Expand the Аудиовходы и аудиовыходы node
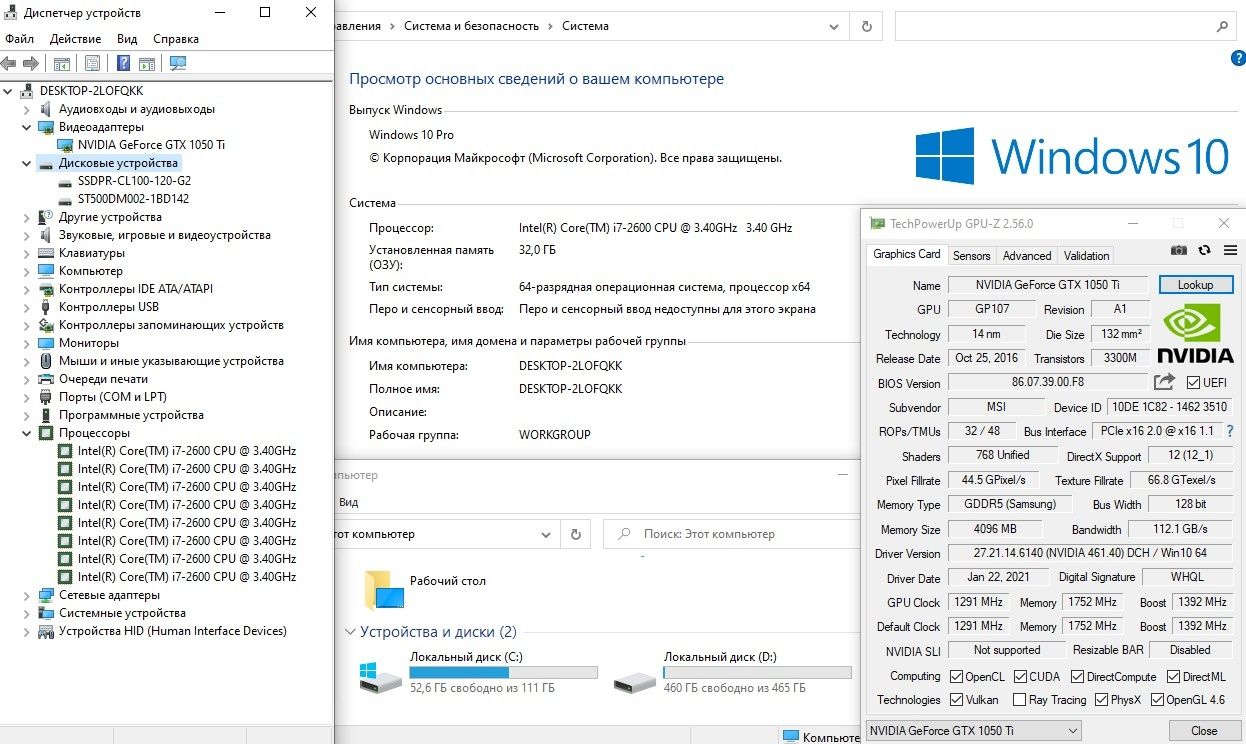1246x744 pixels. (27, 109)
